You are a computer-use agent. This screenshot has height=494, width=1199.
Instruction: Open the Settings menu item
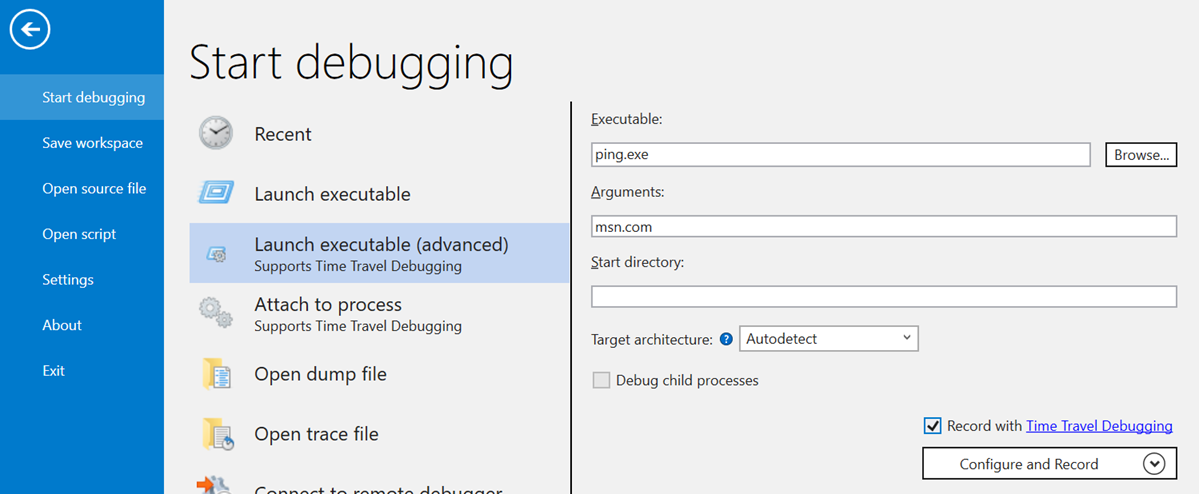click(68, 280)
